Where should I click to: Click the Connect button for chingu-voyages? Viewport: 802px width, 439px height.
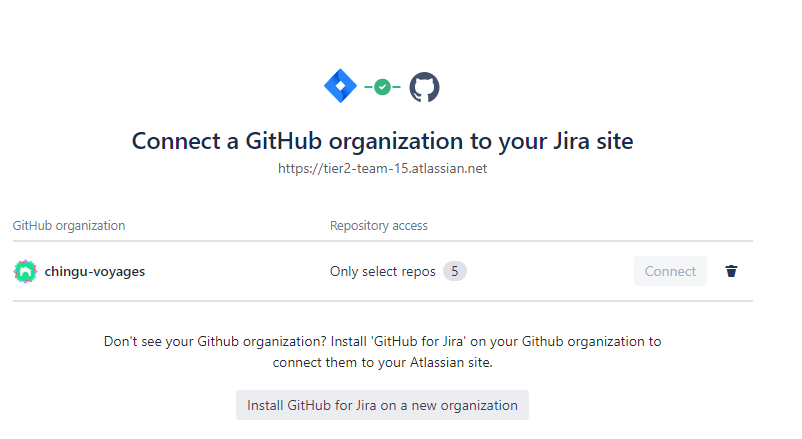(670, 271)
